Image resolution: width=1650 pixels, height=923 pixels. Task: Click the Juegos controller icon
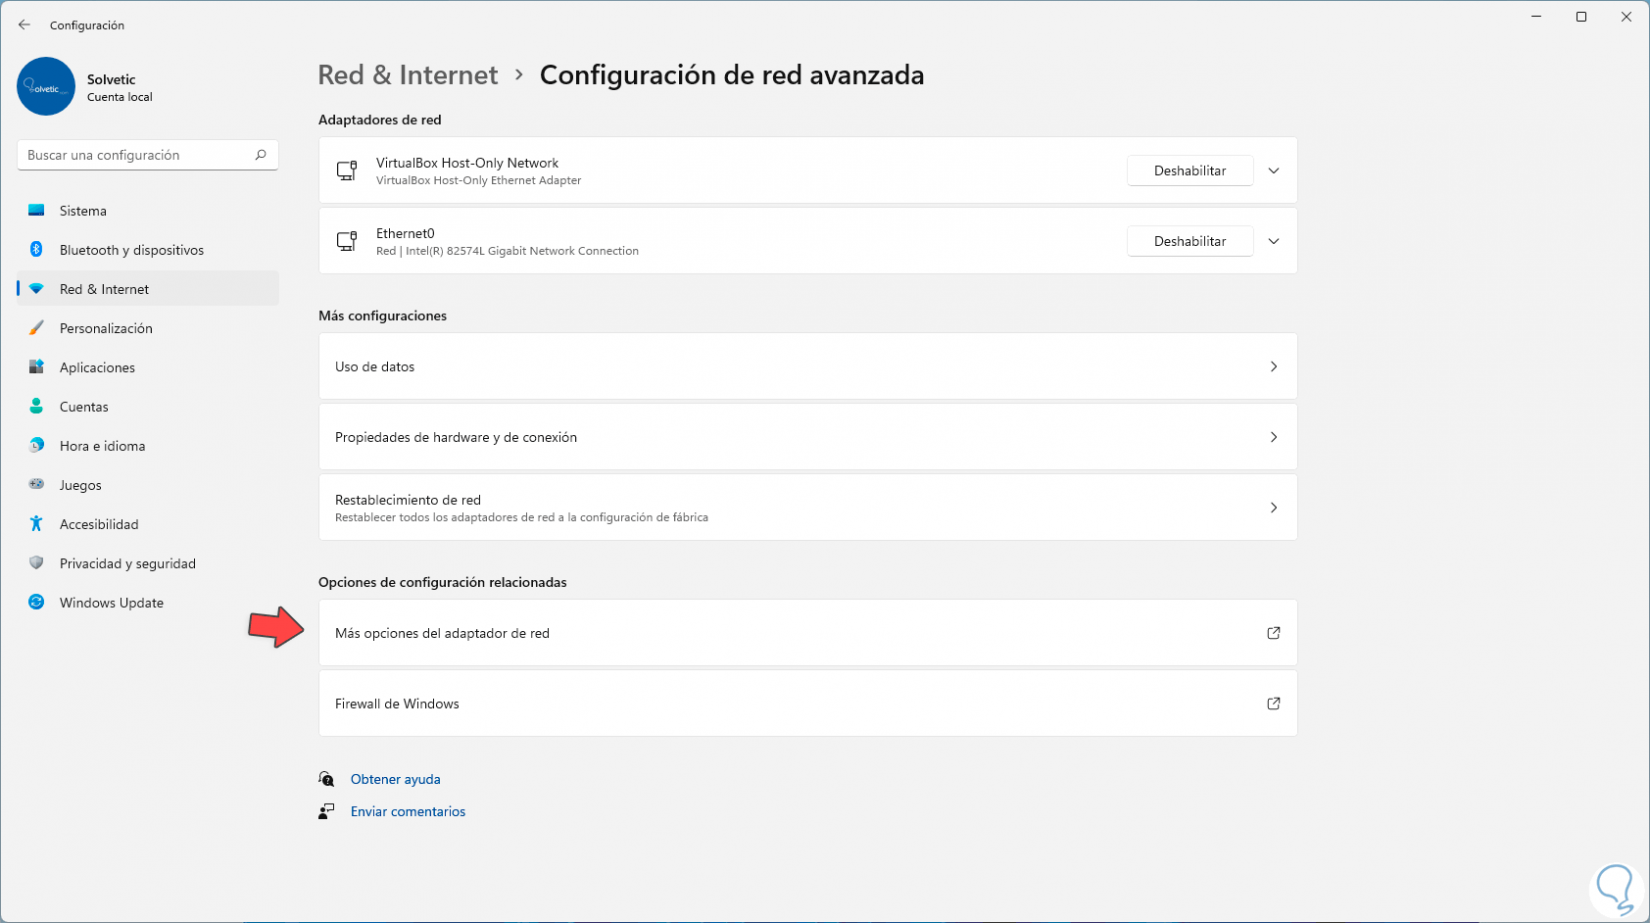click(x=36, y=485)
